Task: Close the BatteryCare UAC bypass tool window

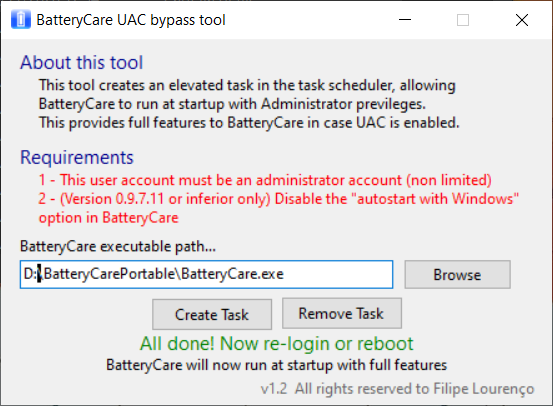Action: (x=522, y=20)
